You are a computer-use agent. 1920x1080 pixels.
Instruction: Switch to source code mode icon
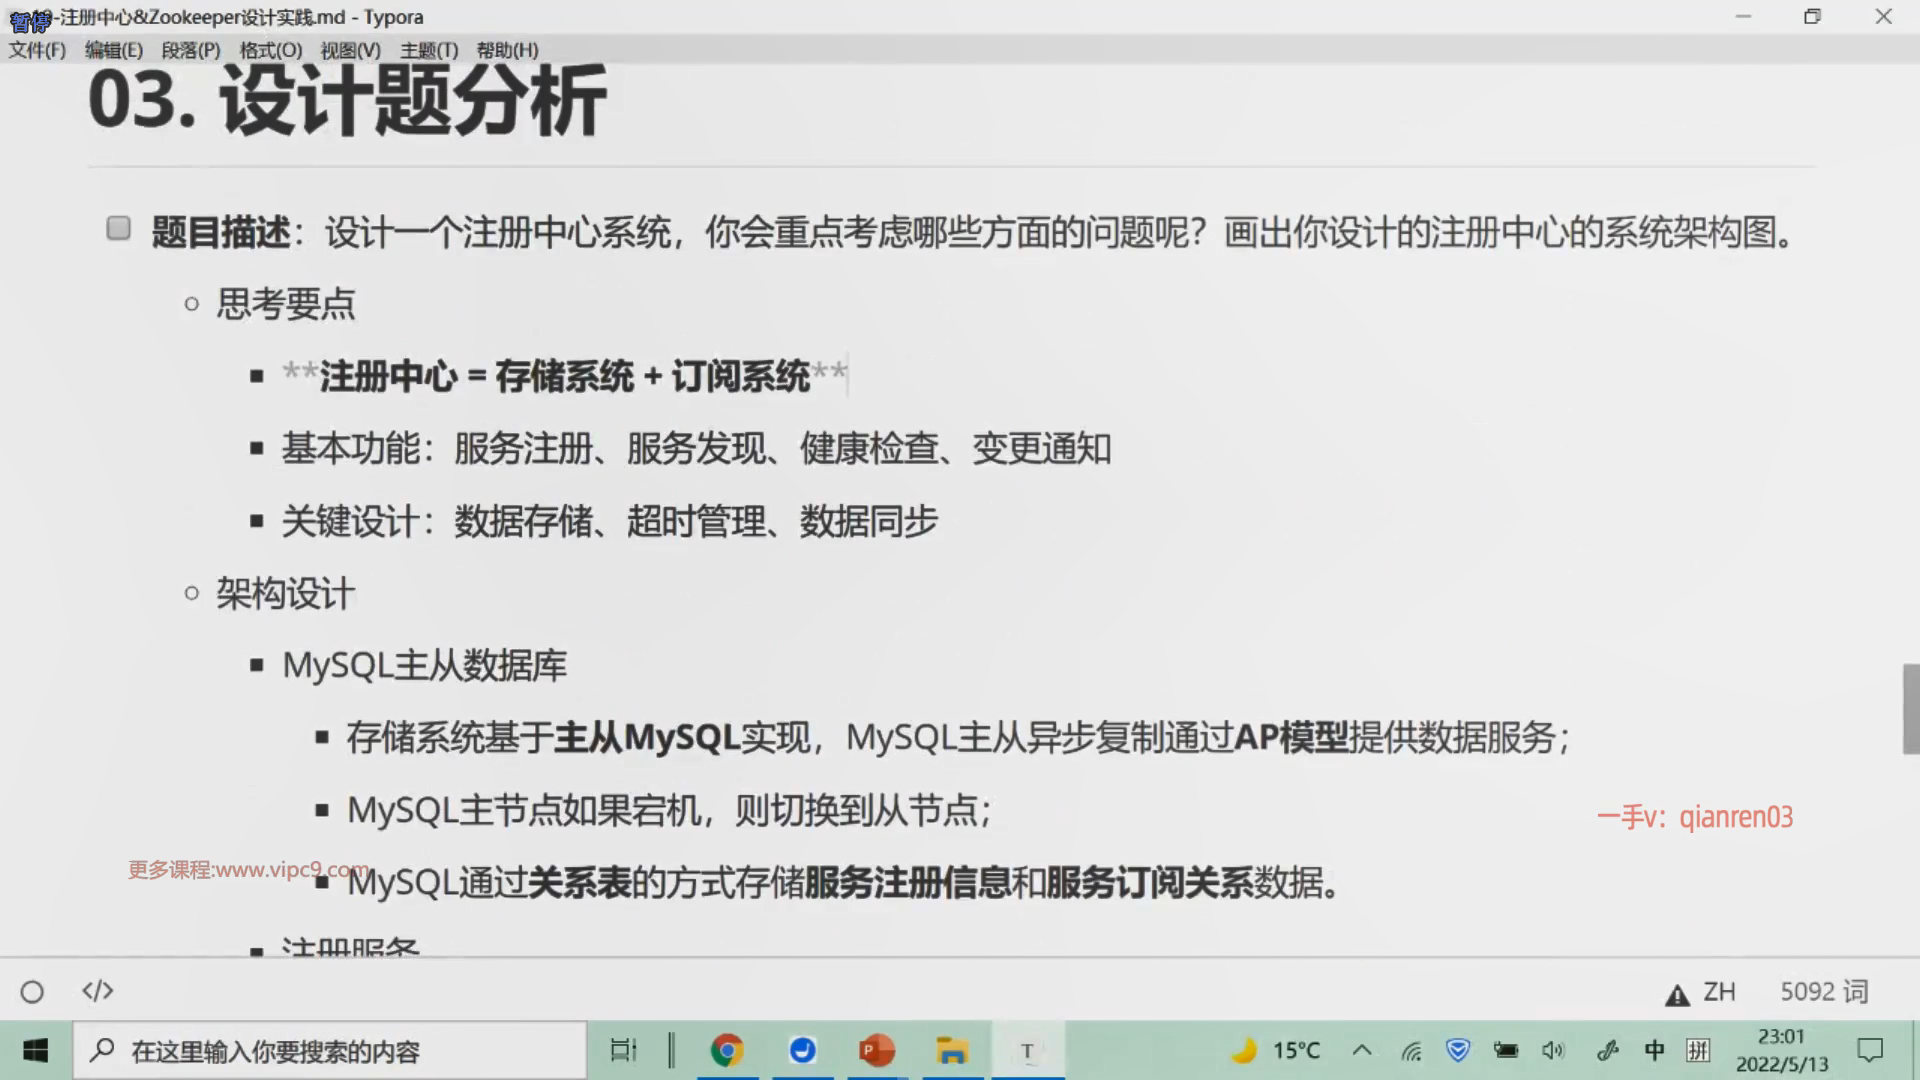[x=97, y=991]
